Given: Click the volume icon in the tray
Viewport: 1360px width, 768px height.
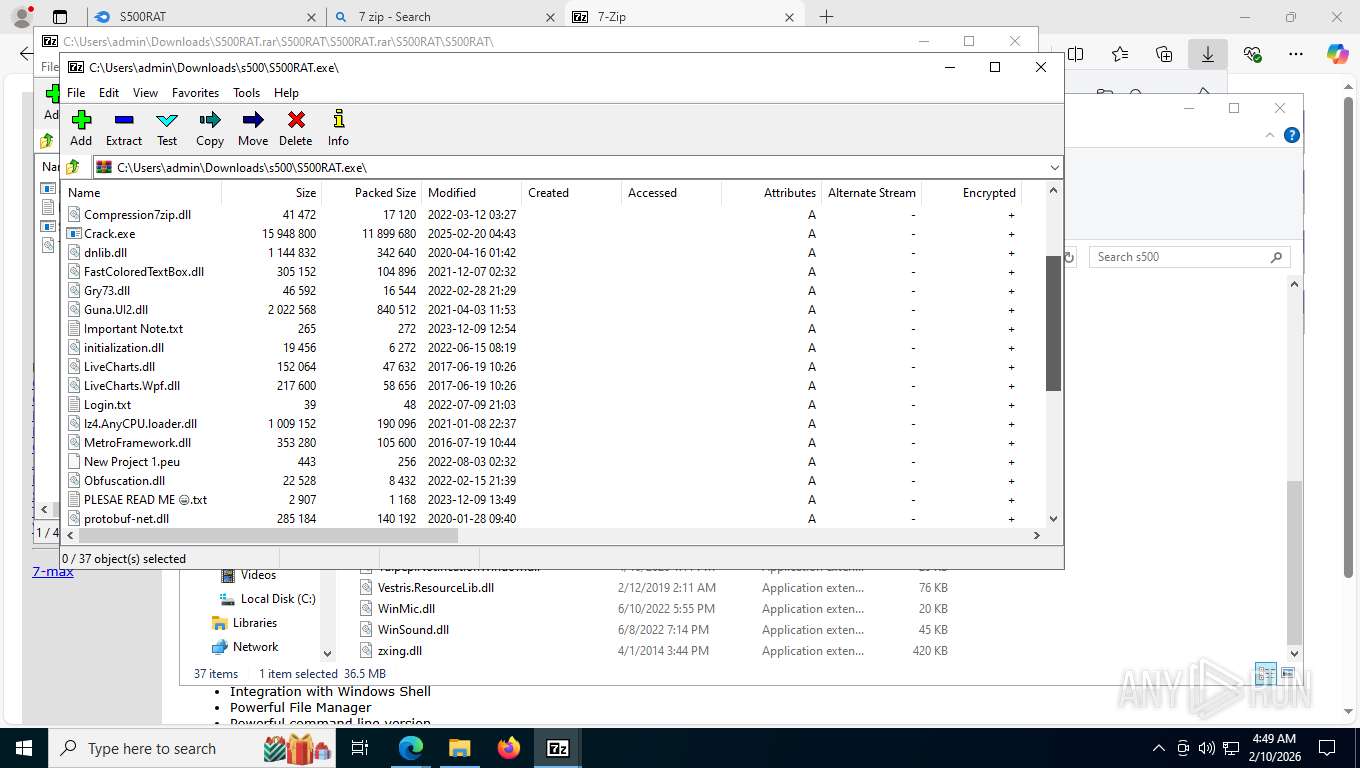Looking at the screenshot, I should tap(1207, 748).
